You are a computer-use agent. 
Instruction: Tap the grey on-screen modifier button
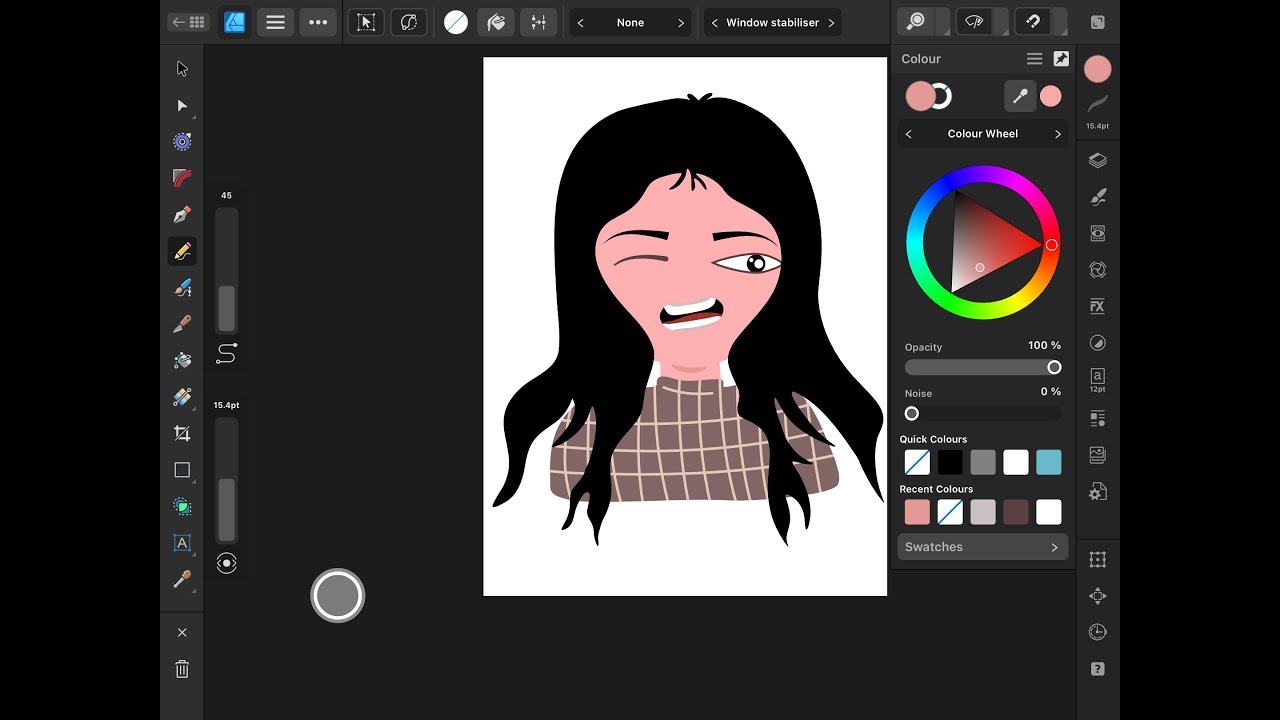(338, 596)
